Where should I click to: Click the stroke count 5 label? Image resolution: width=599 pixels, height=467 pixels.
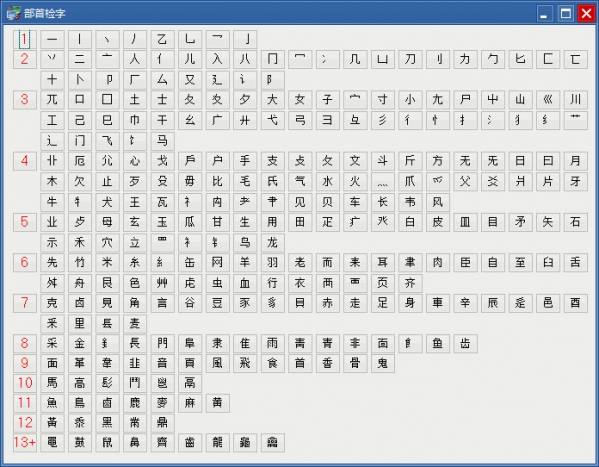pos(24,222)
